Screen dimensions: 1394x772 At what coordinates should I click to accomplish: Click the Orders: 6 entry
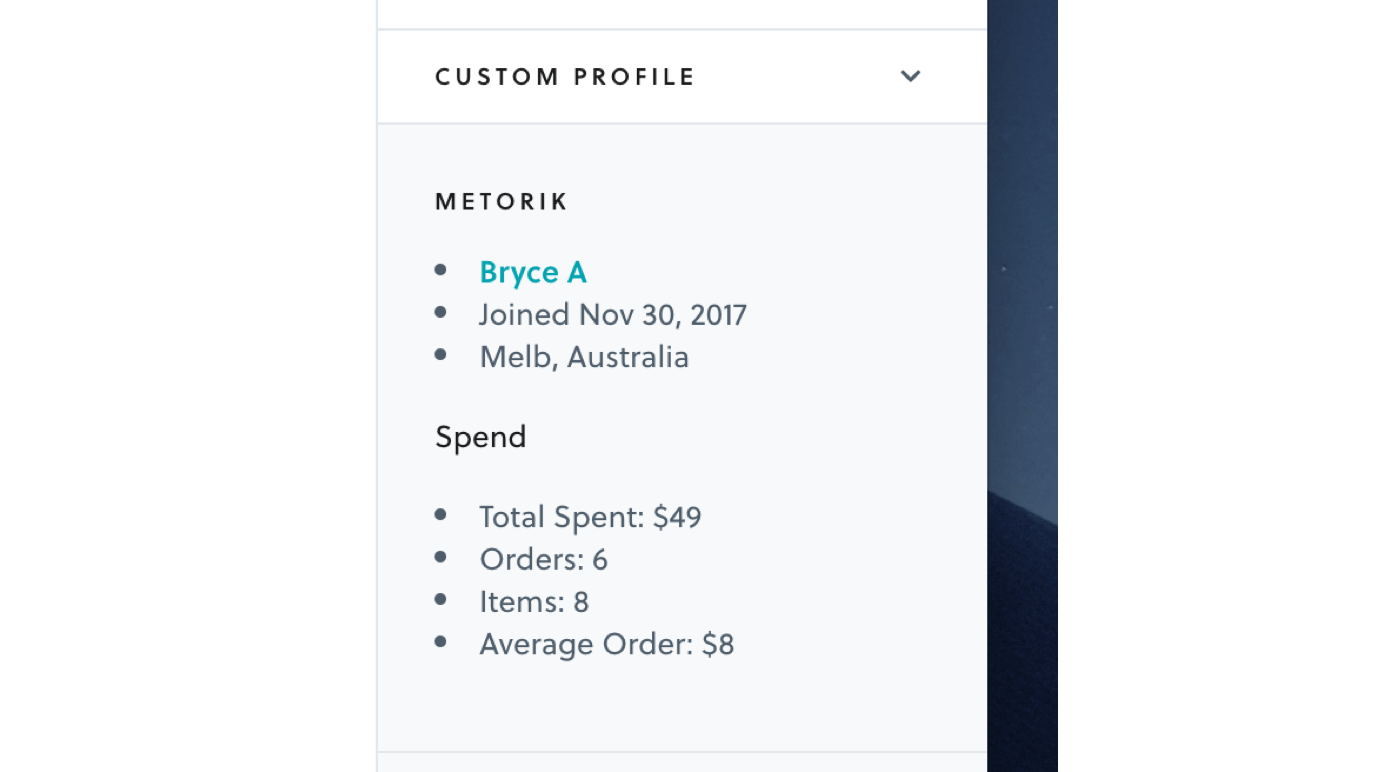pos(543,559)
